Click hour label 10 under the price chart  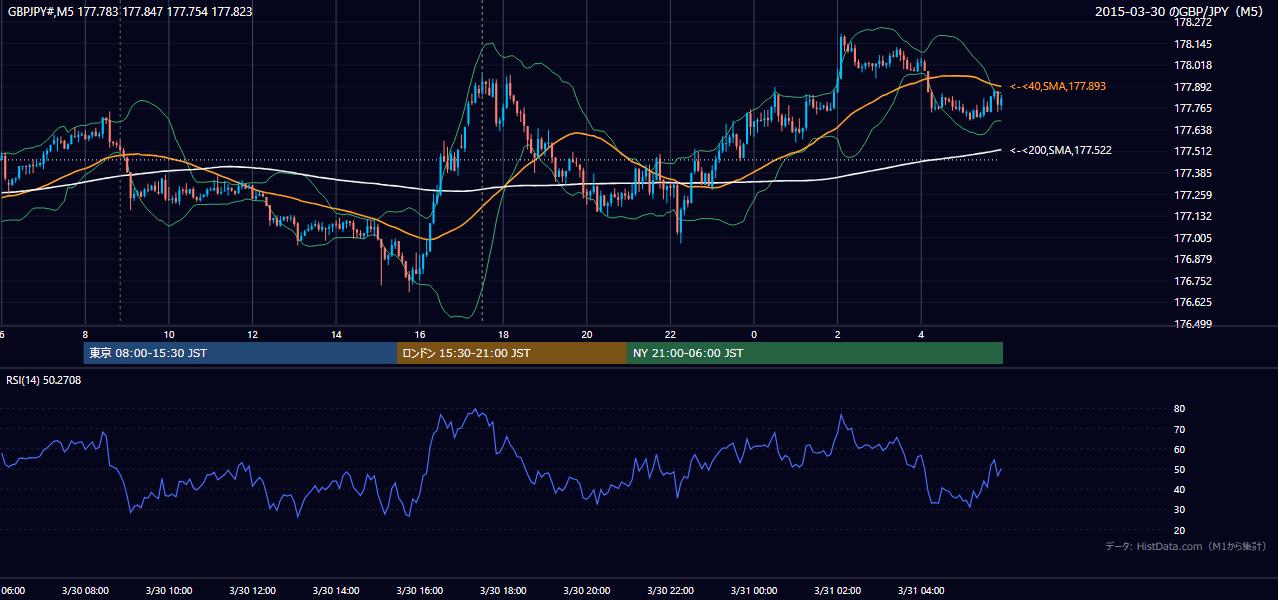point(169,335)
